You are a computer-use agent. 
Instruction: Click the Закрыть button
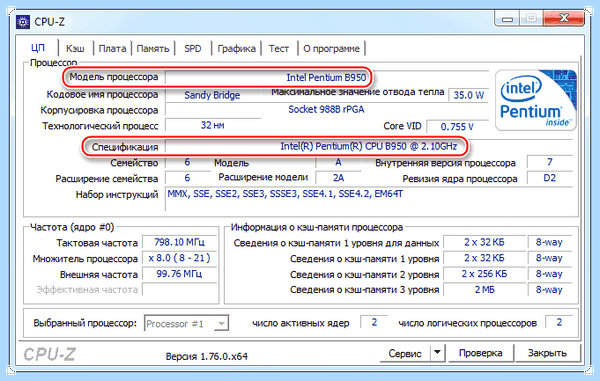tap(547, 353)
